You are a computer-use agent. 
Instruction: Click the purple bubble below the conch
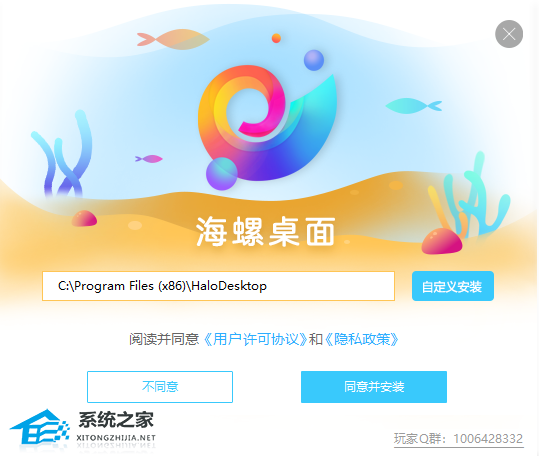coord(221,174)
